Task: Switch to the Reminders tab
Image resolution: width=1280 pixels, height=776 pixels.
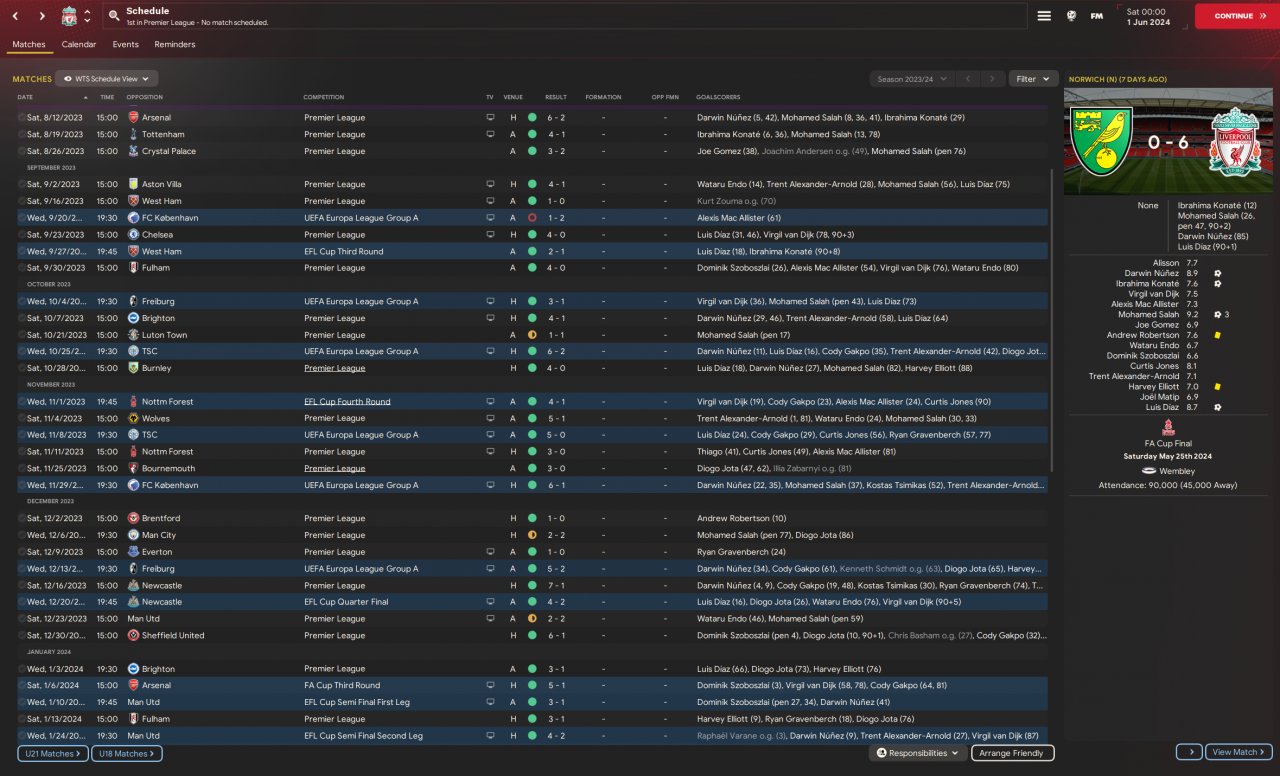Action: coord(175,45)
